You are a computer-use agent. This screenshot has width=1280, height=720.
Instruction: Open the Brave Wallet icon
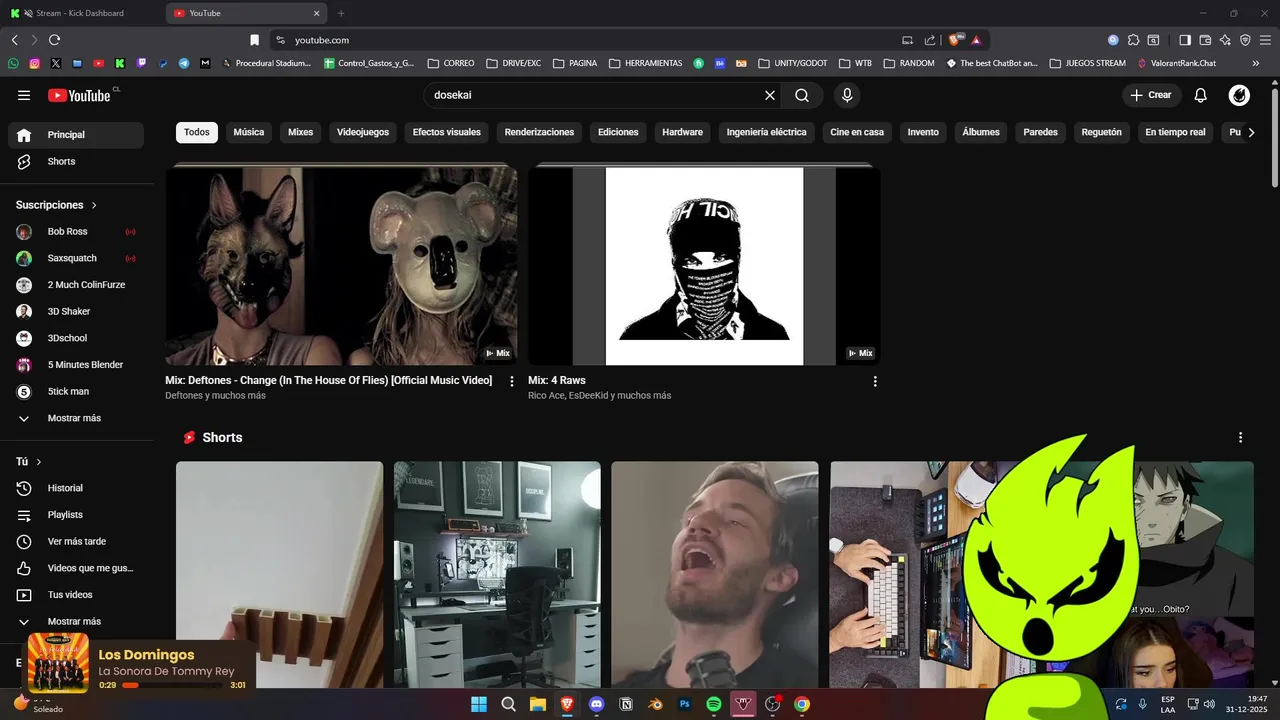click(x=1205, y=40)
